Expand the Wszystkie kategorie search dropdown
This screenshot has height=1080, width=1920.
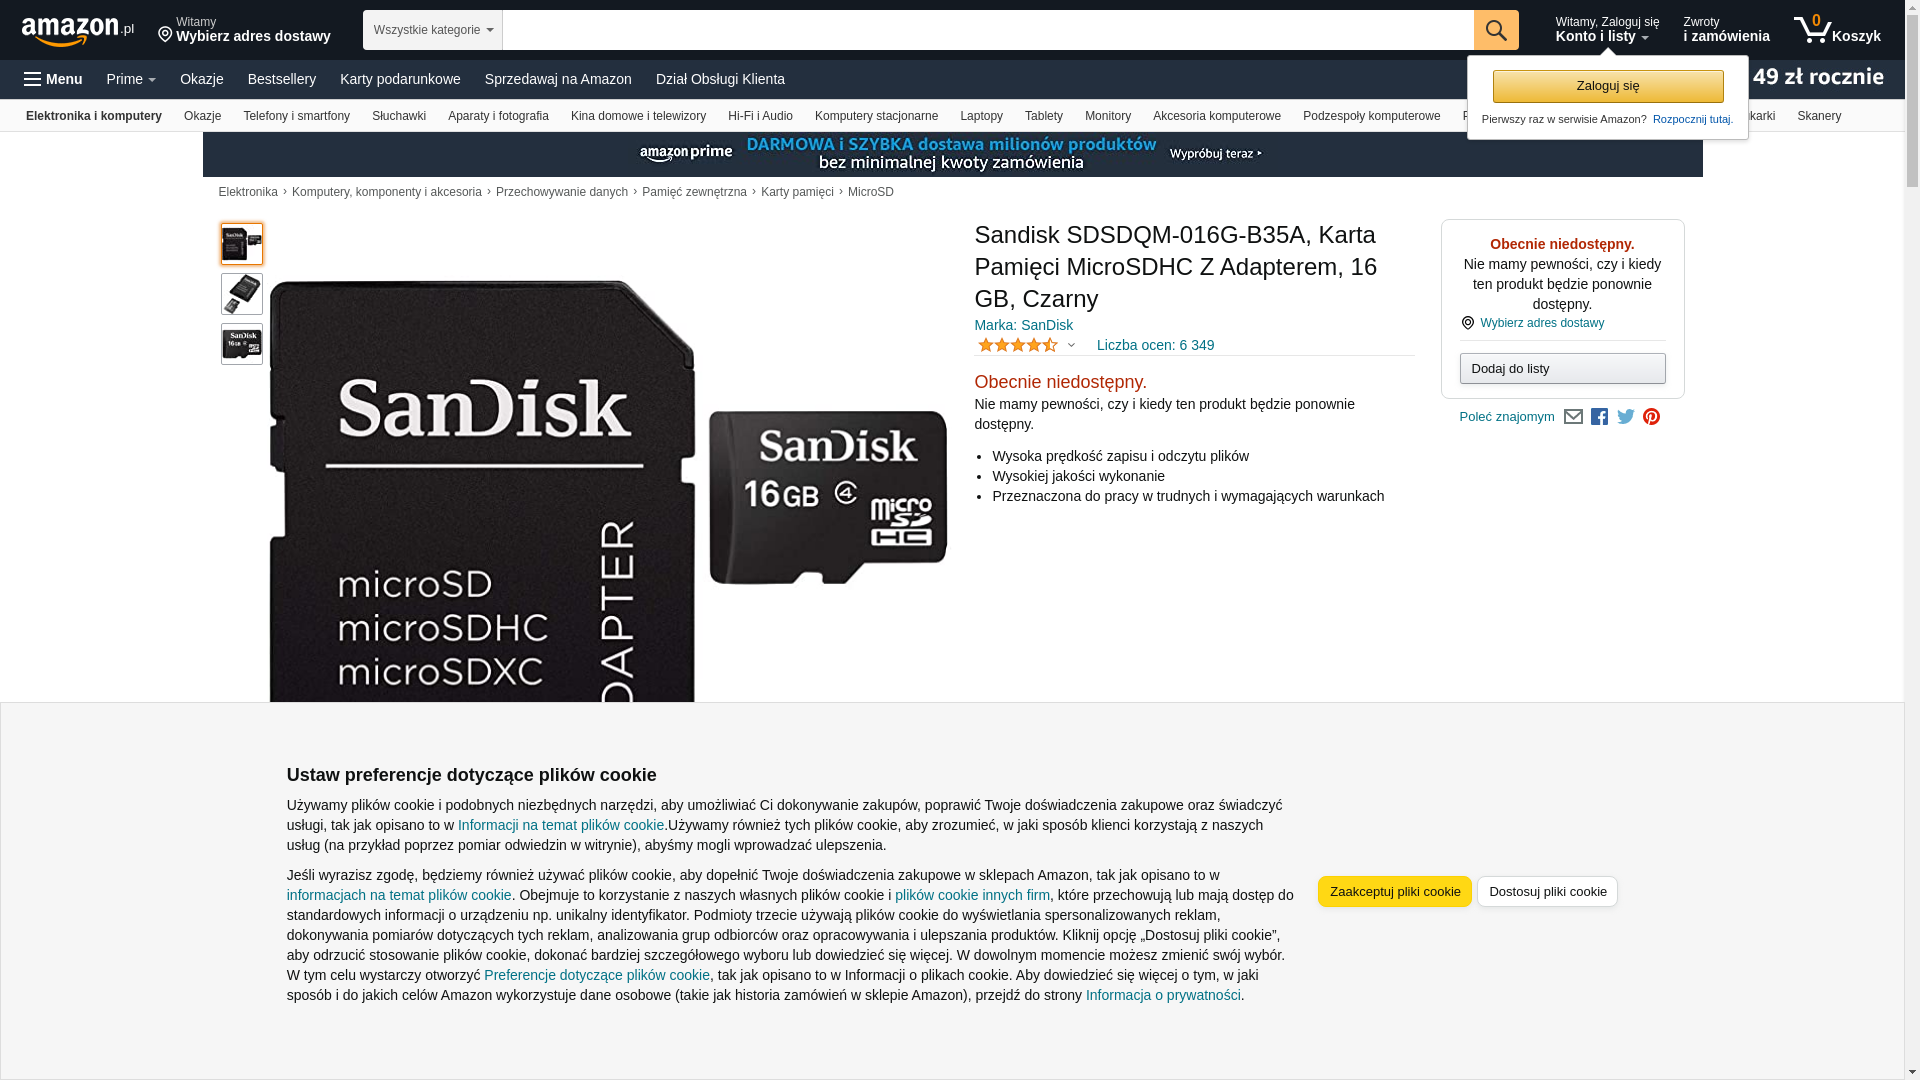tap(432, 30)
